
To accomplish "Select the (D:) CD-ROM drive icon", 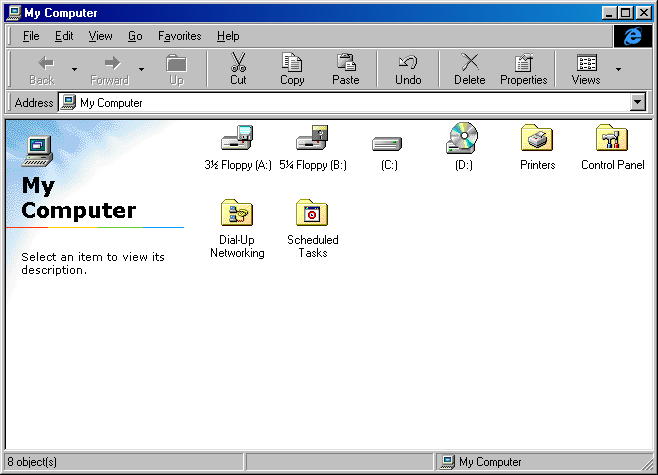I will pos(462,138).
